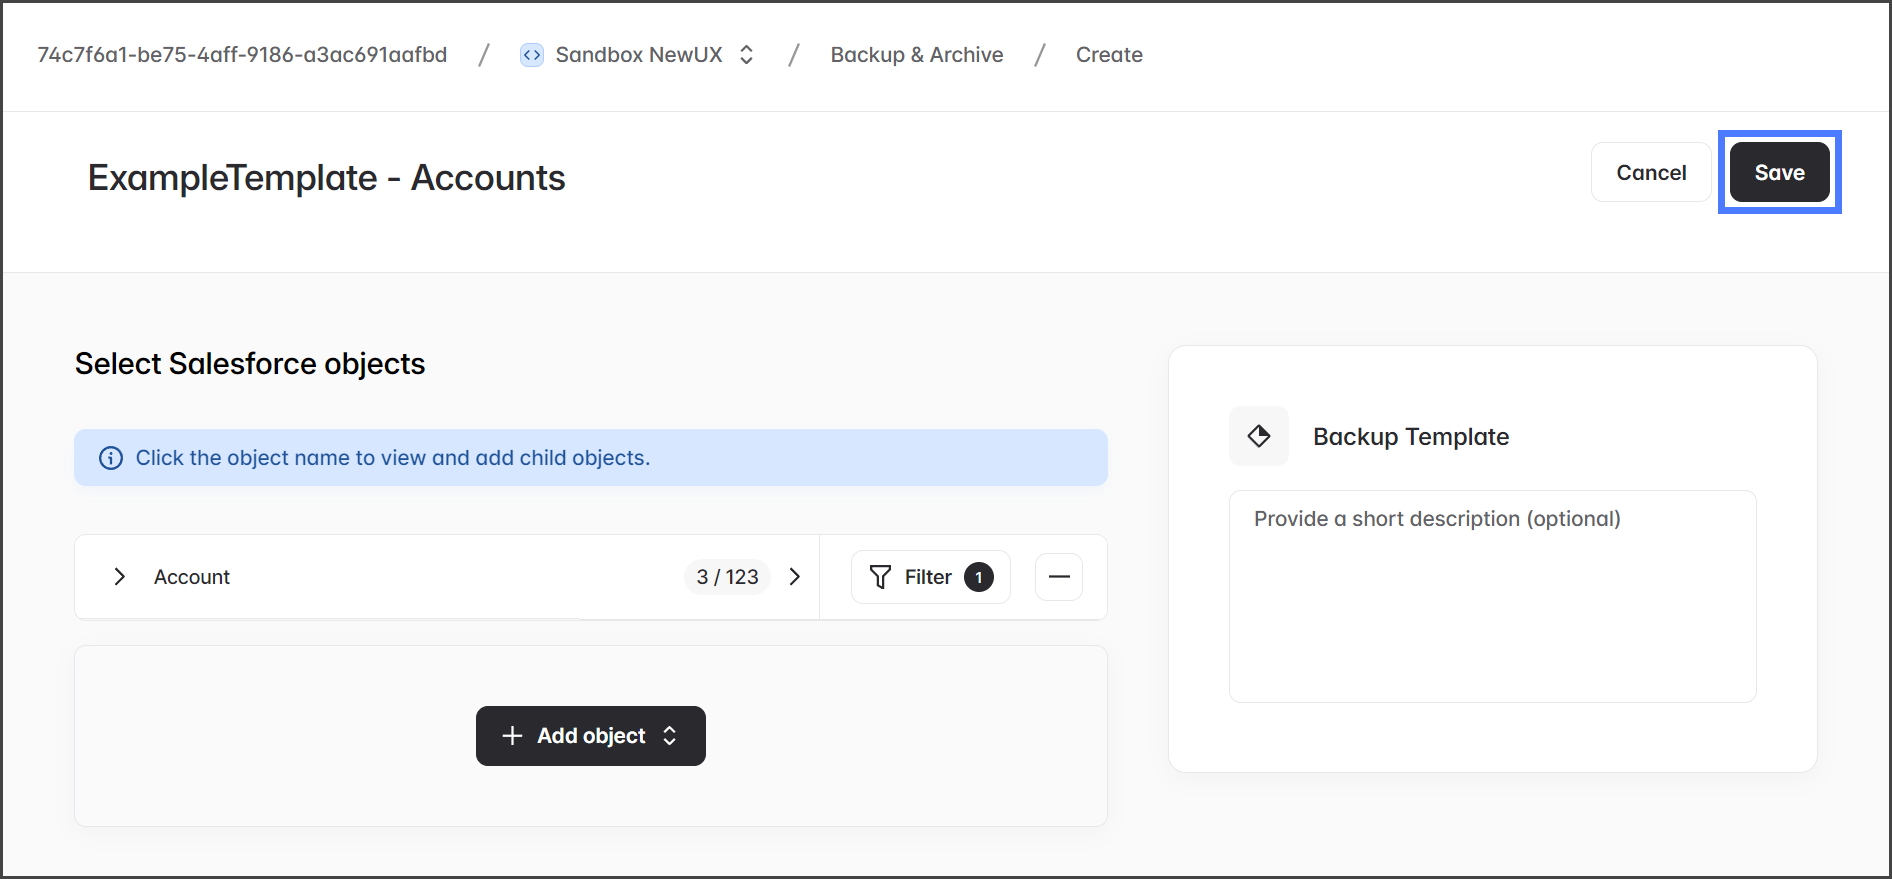The height and width of the screenshot is (879, 1892).
Task: Expand the Account row using the left chevron
Action: pyautogui.click(x=120, y=577)
